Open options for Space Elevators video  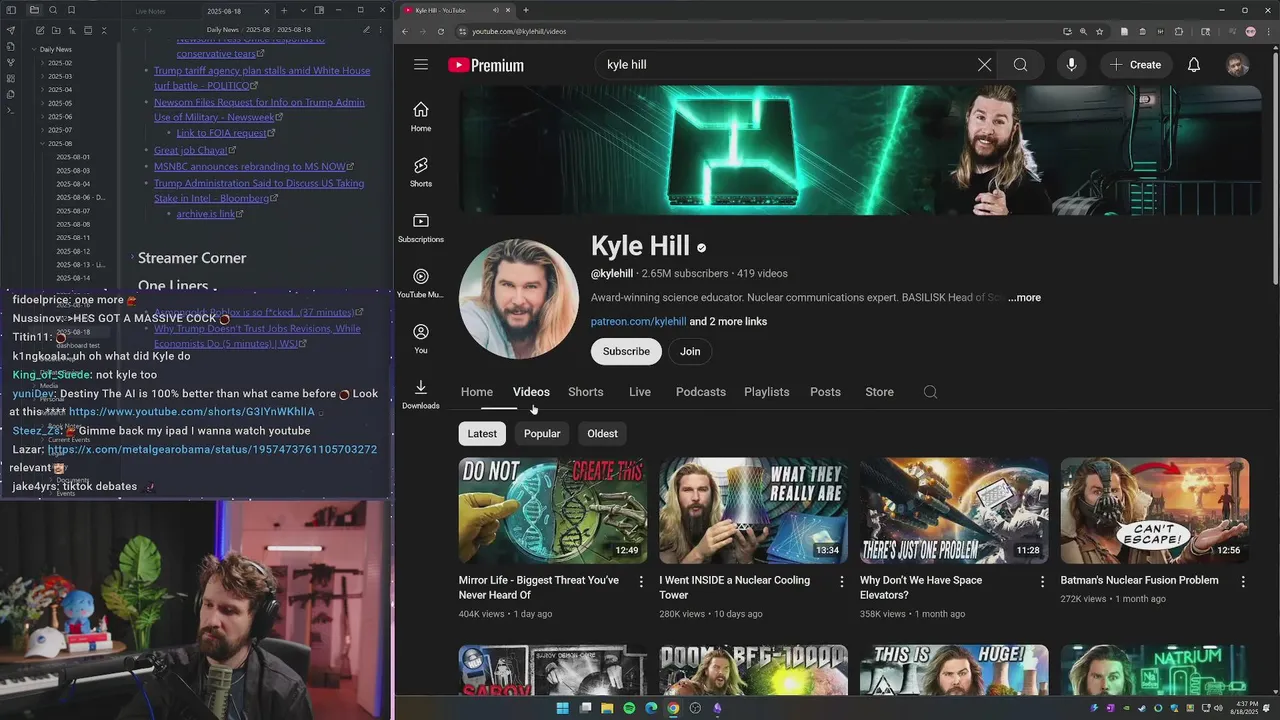pos(1042,581)
